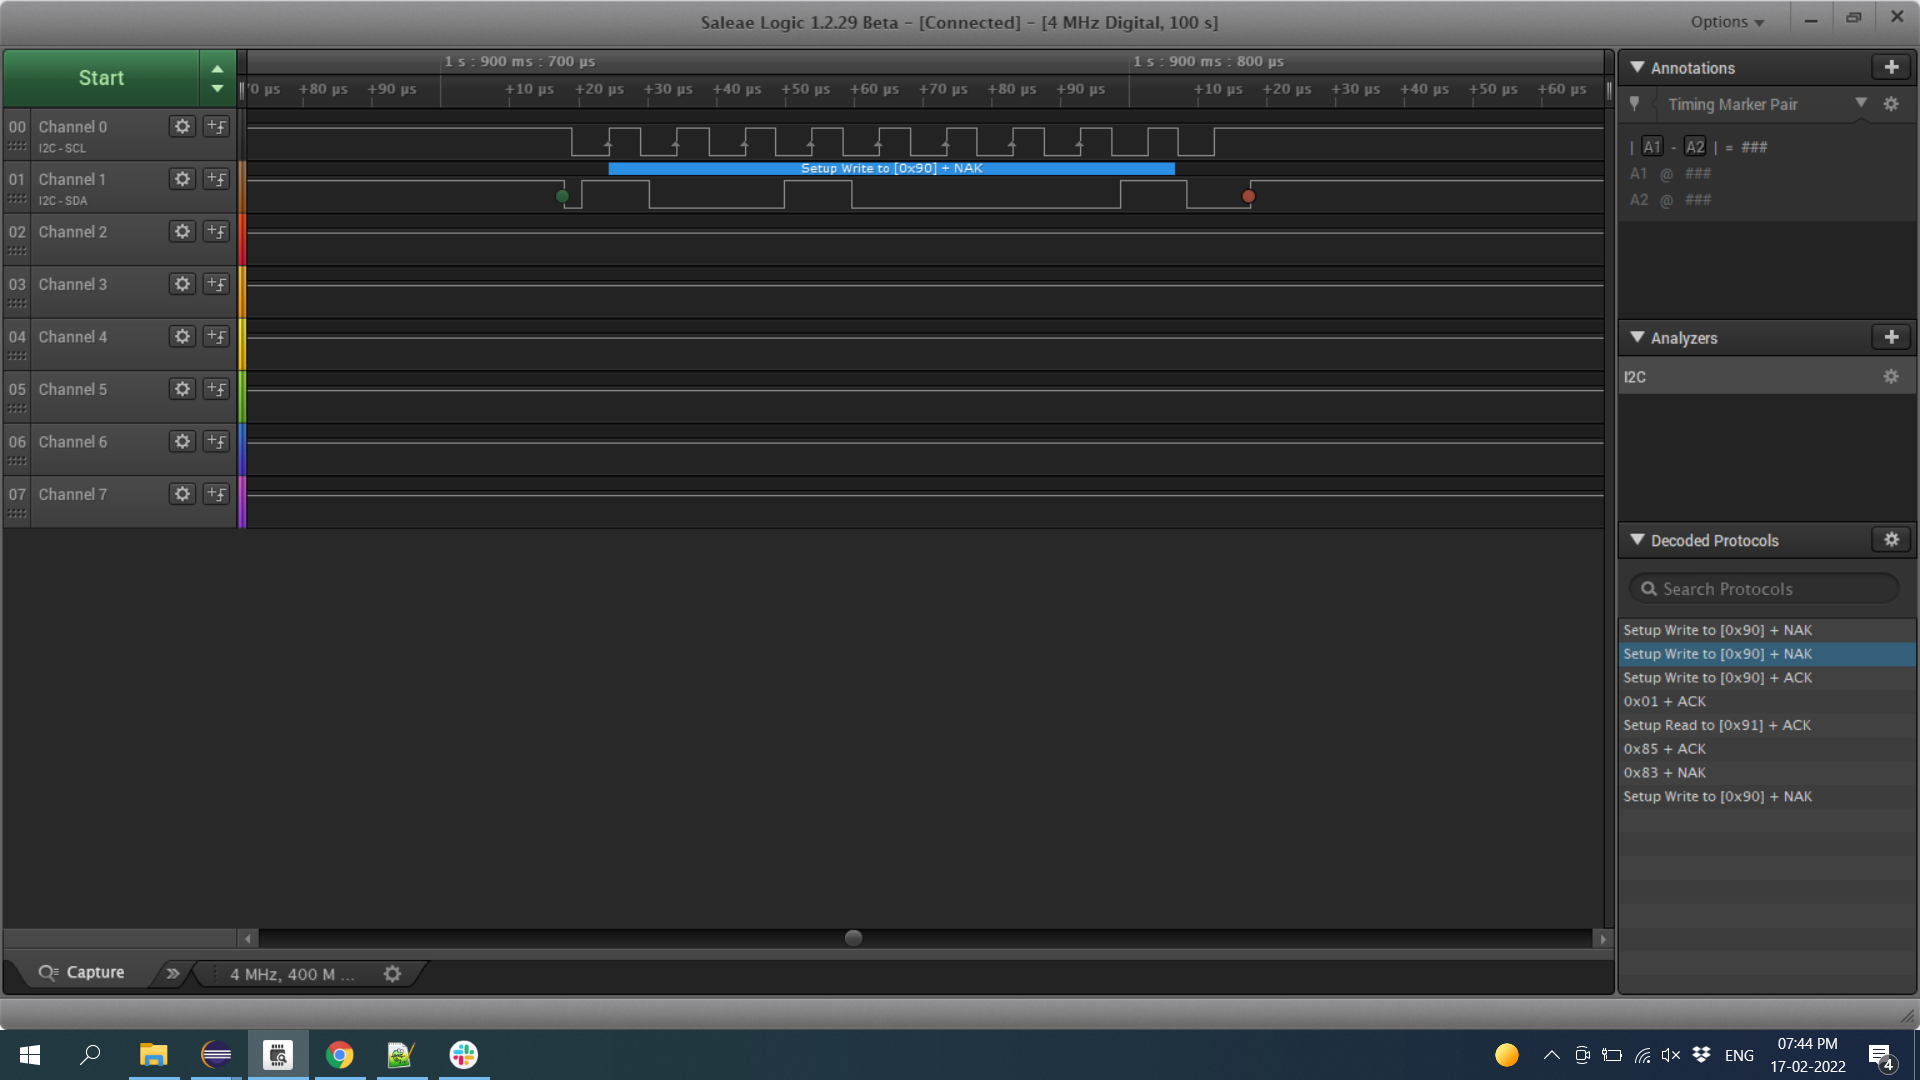Click the green I2C start condition marker
Screen dimensions: 1920x1080
(x=562, y=196)
